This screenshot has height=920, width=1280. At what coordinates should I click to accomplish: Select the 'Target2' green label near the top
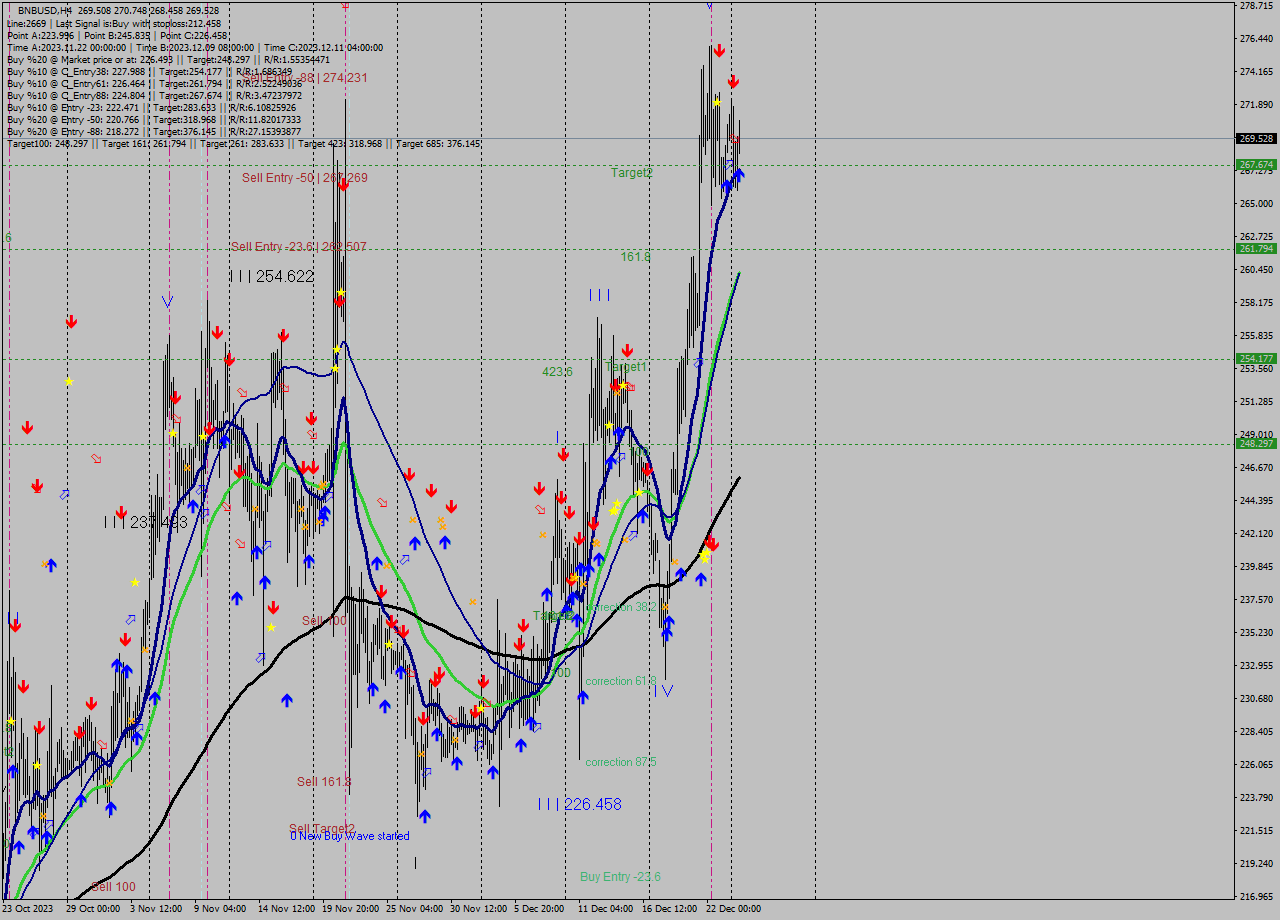point(632,172)
